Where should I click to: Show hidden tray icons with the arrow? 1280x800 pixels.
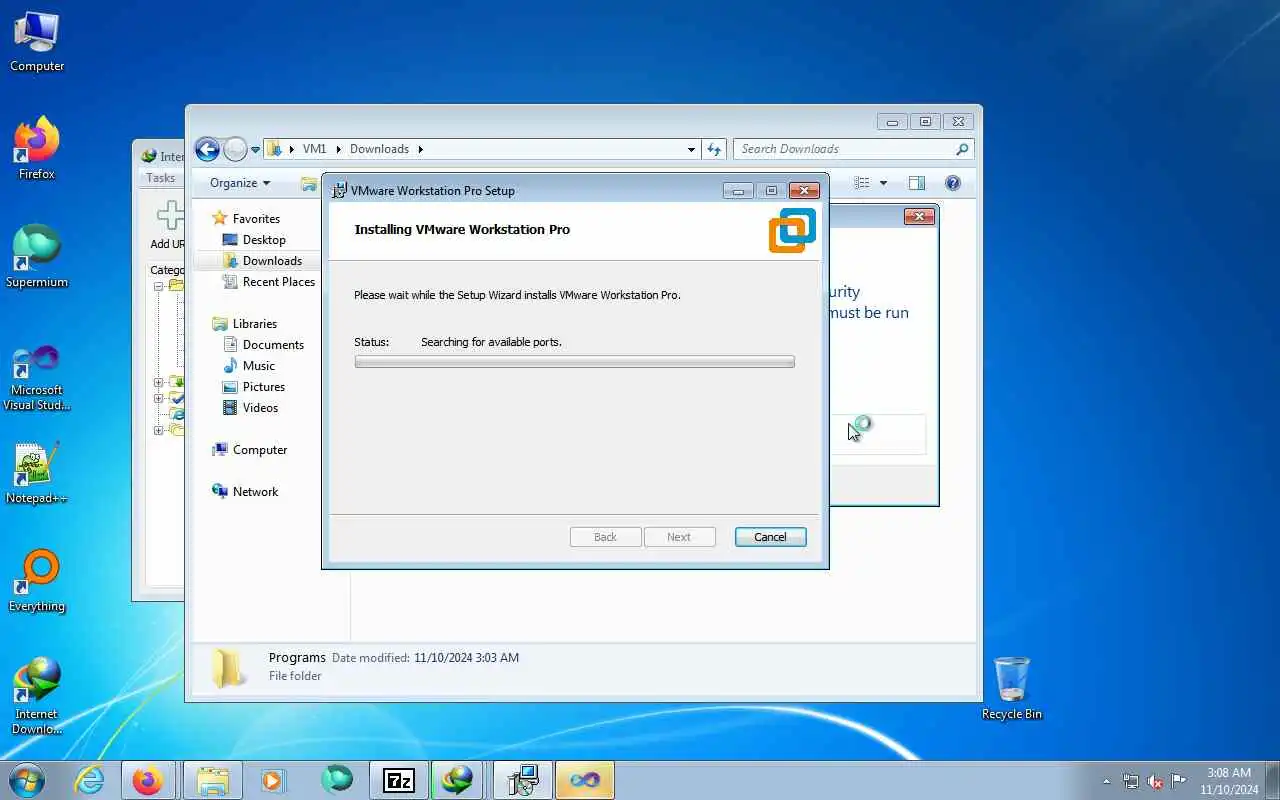tap(1106, 781)
